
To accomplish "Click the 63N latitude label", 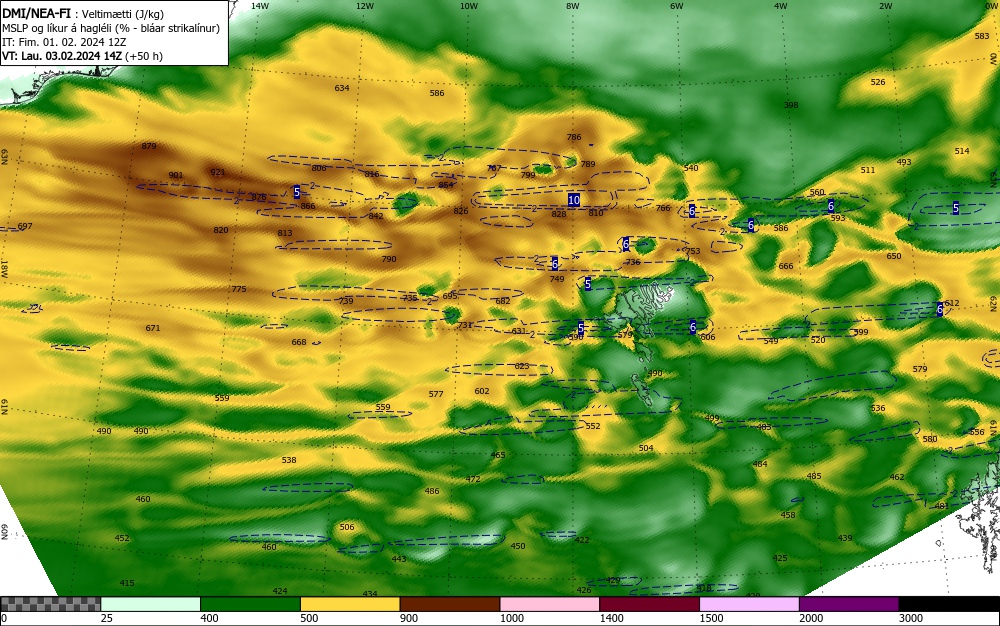I will 4,157.
